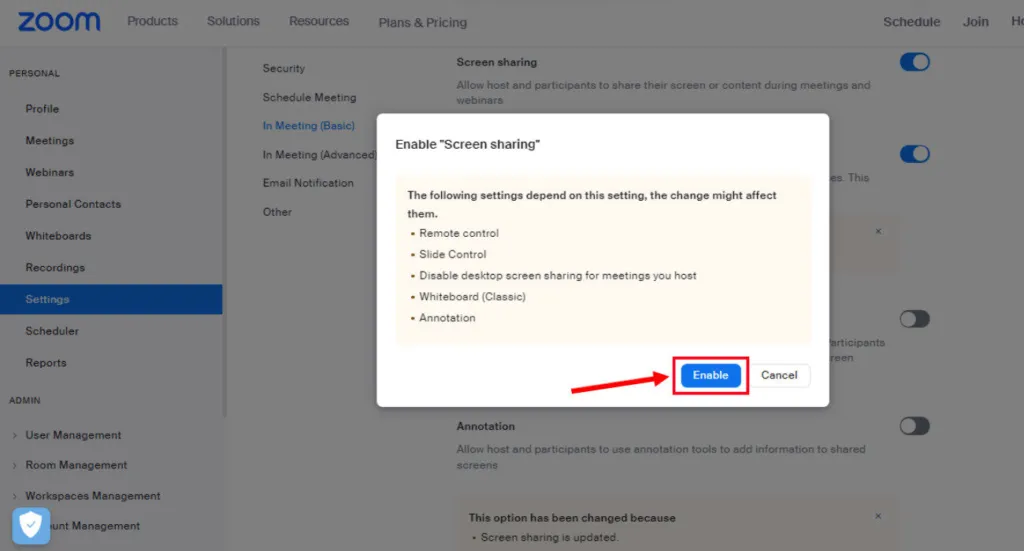Screen dimensions: 1024x551
Task: Select the Schedule Meeting section
Action: (x=310, y=97)
